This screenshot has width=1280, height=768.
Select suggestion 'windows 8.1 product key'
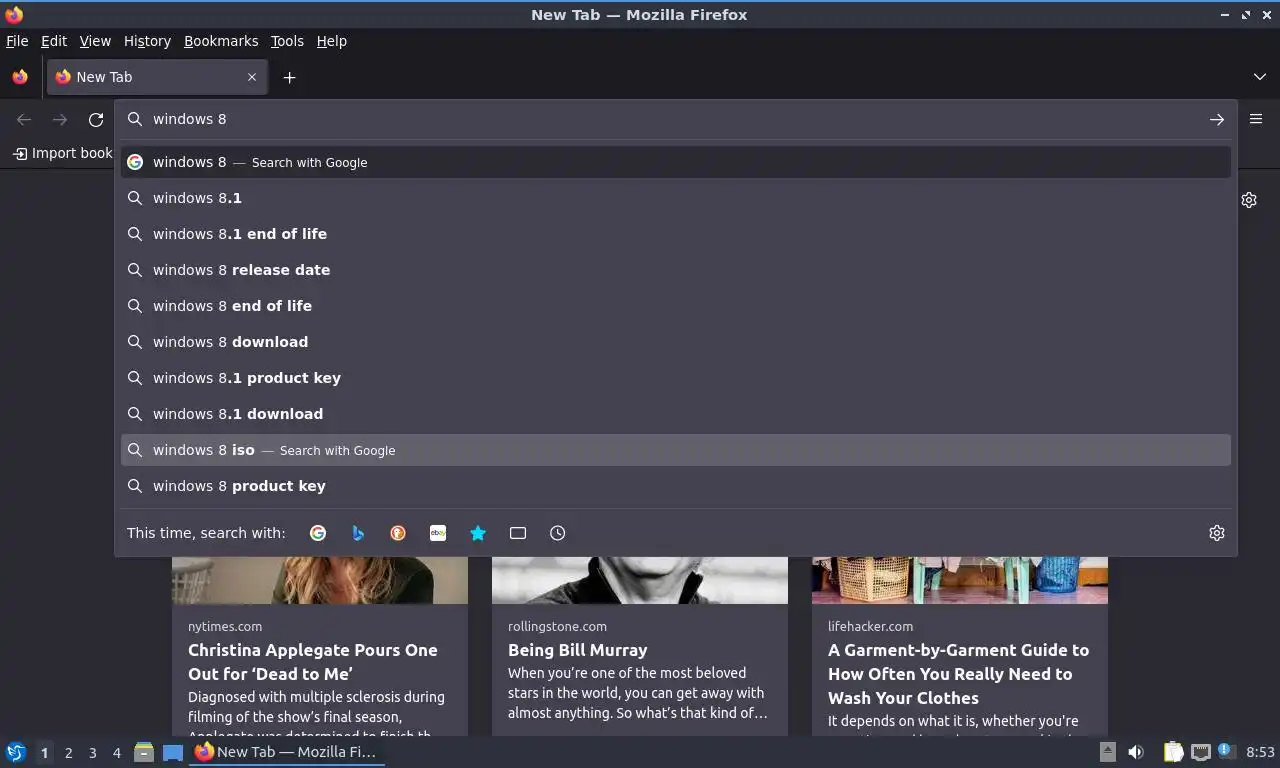[x=676, y=378]
